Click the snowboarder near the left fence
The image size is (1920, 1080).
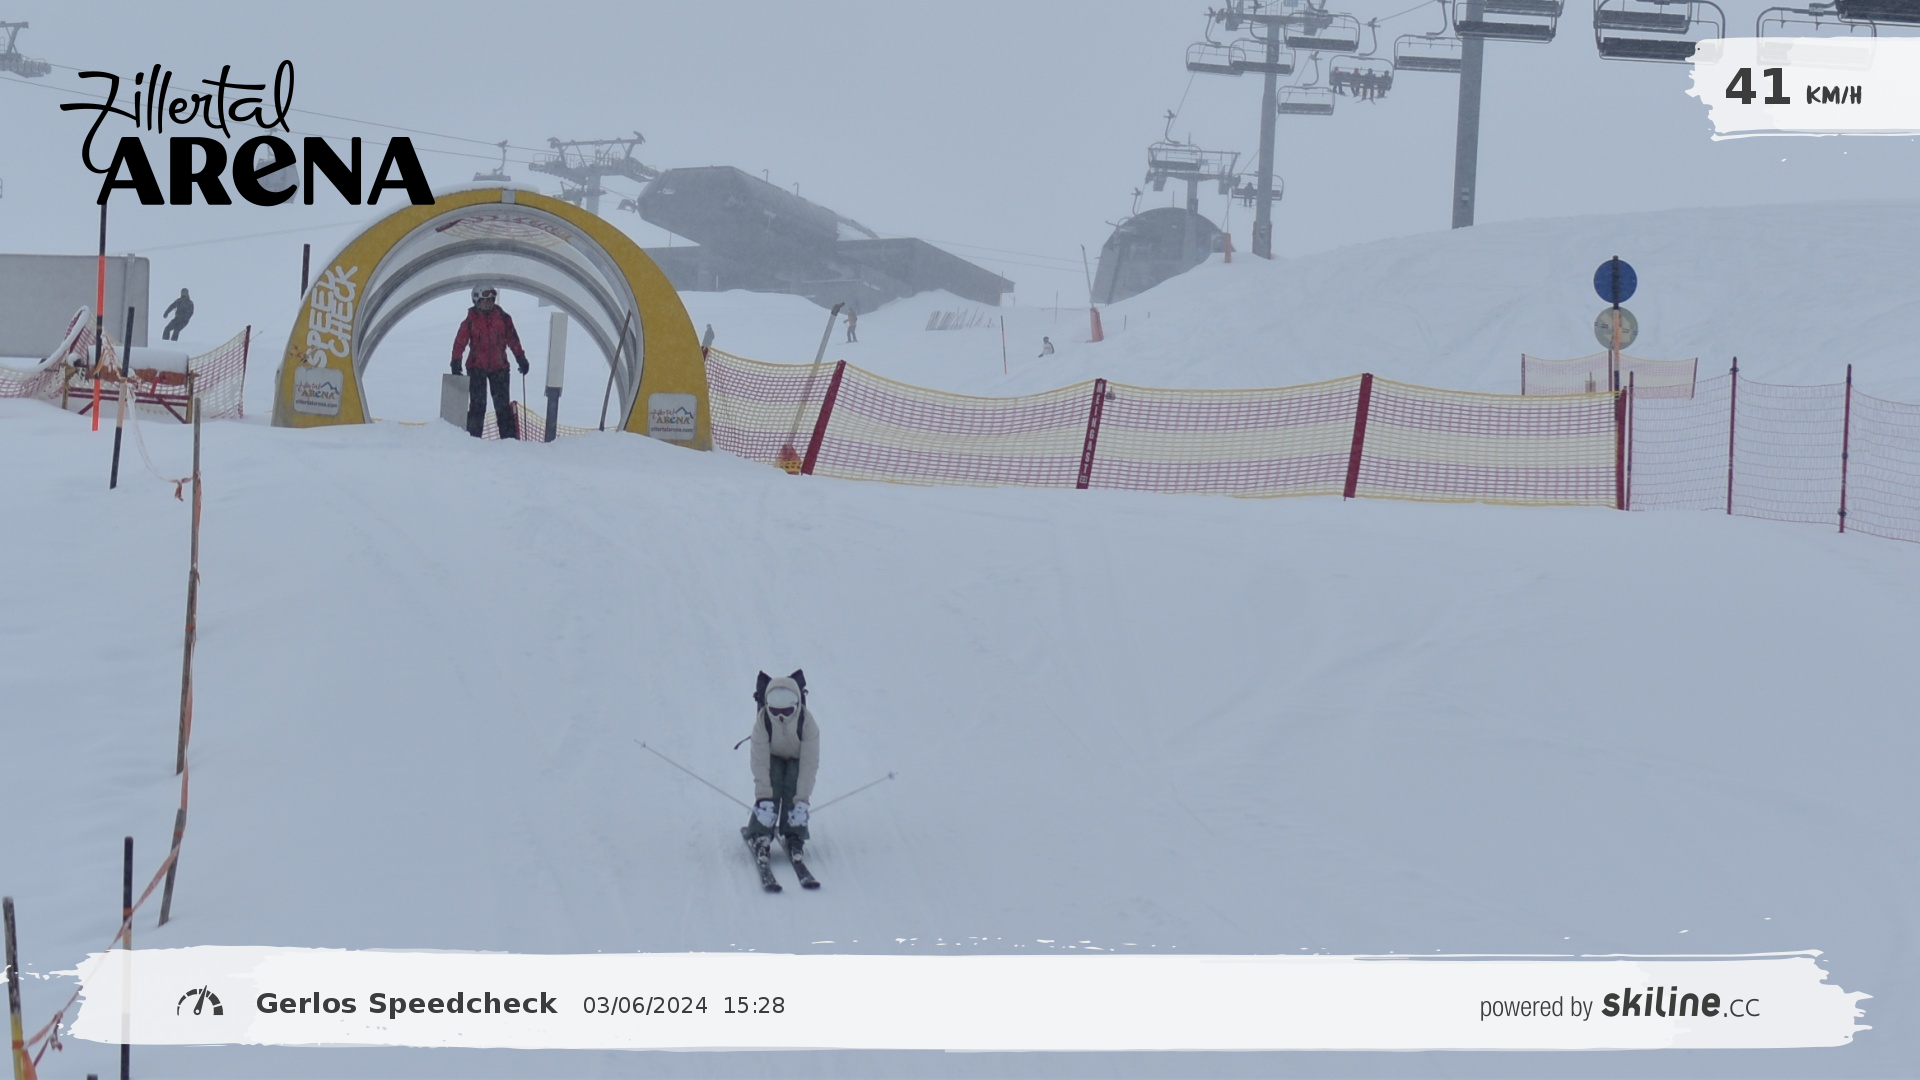tap(179, 314)
